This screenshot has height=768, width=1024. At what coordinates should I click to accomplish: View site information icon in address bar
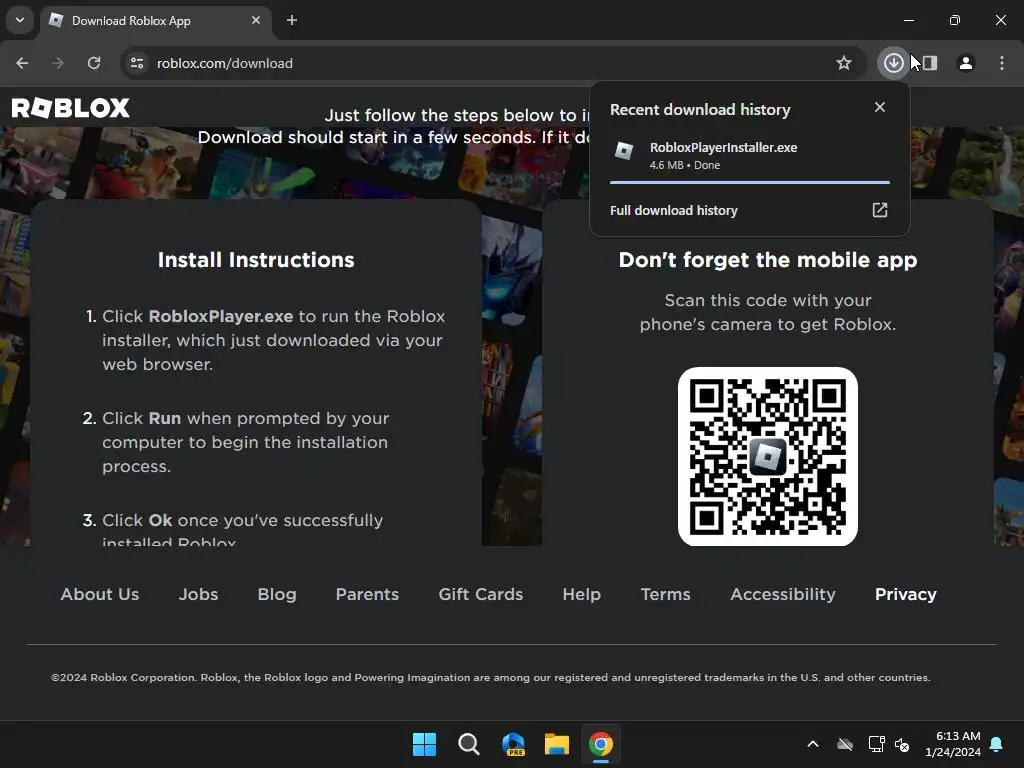(x=137, y=63)
